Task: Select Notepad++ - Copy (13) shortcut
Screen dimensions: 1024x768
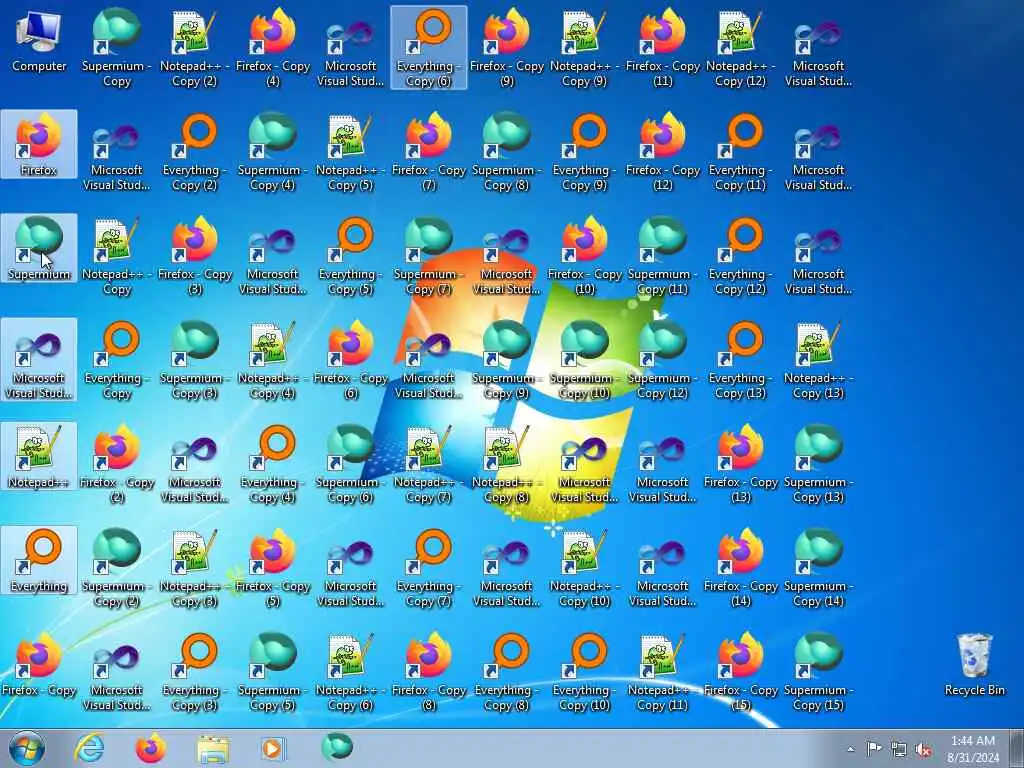Action: pos(818,360)
